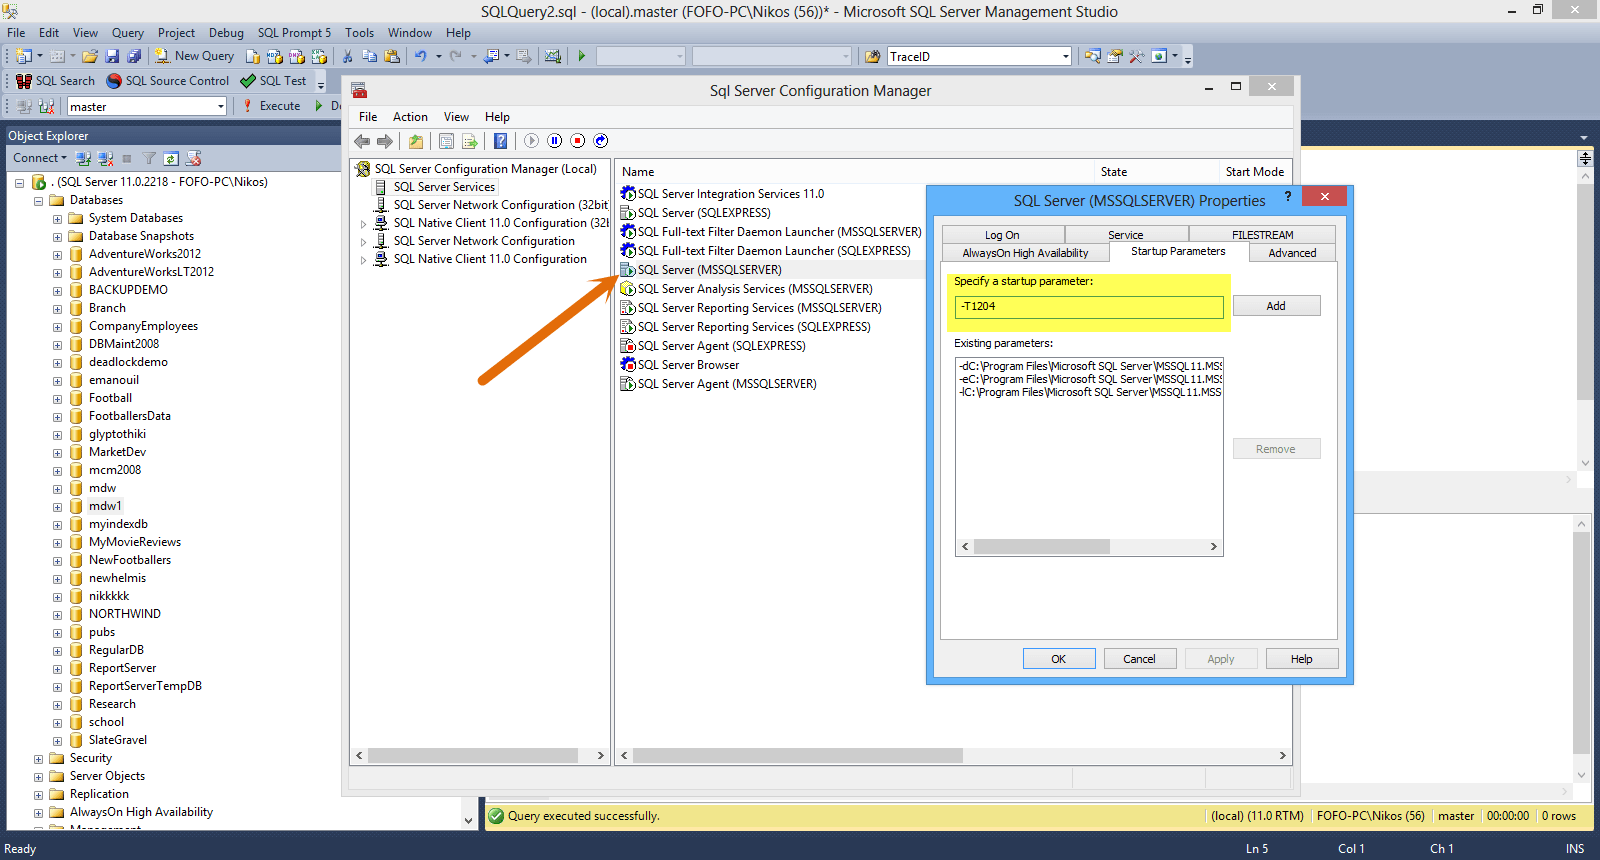This screenshot has width=1600, height=860.
Task: Switch to the Service tab
Action: [x=1126, y=235]
